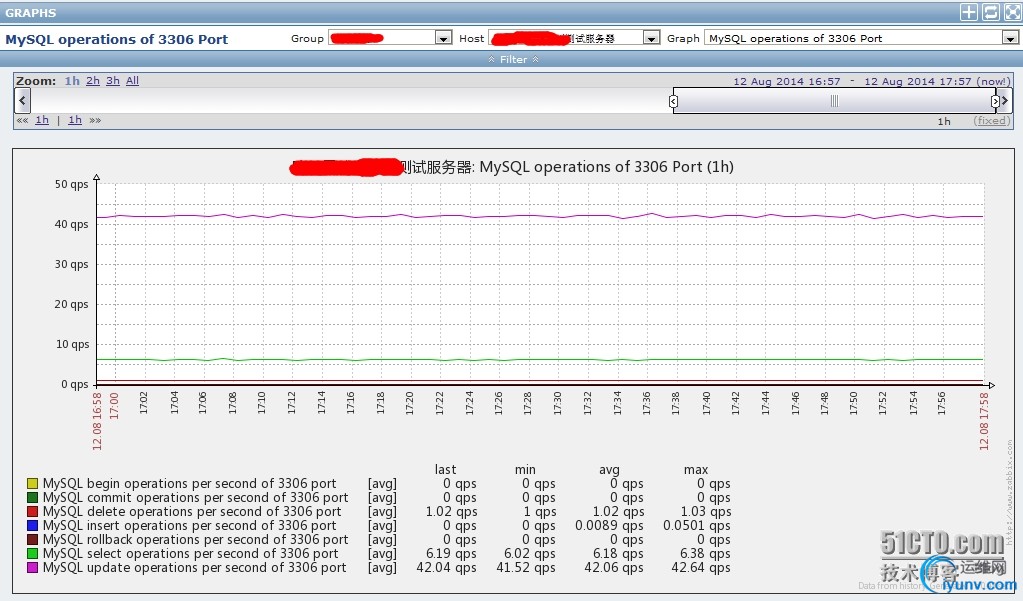Click yellow swatch for begin operations legend

click(x=33, y=484)
